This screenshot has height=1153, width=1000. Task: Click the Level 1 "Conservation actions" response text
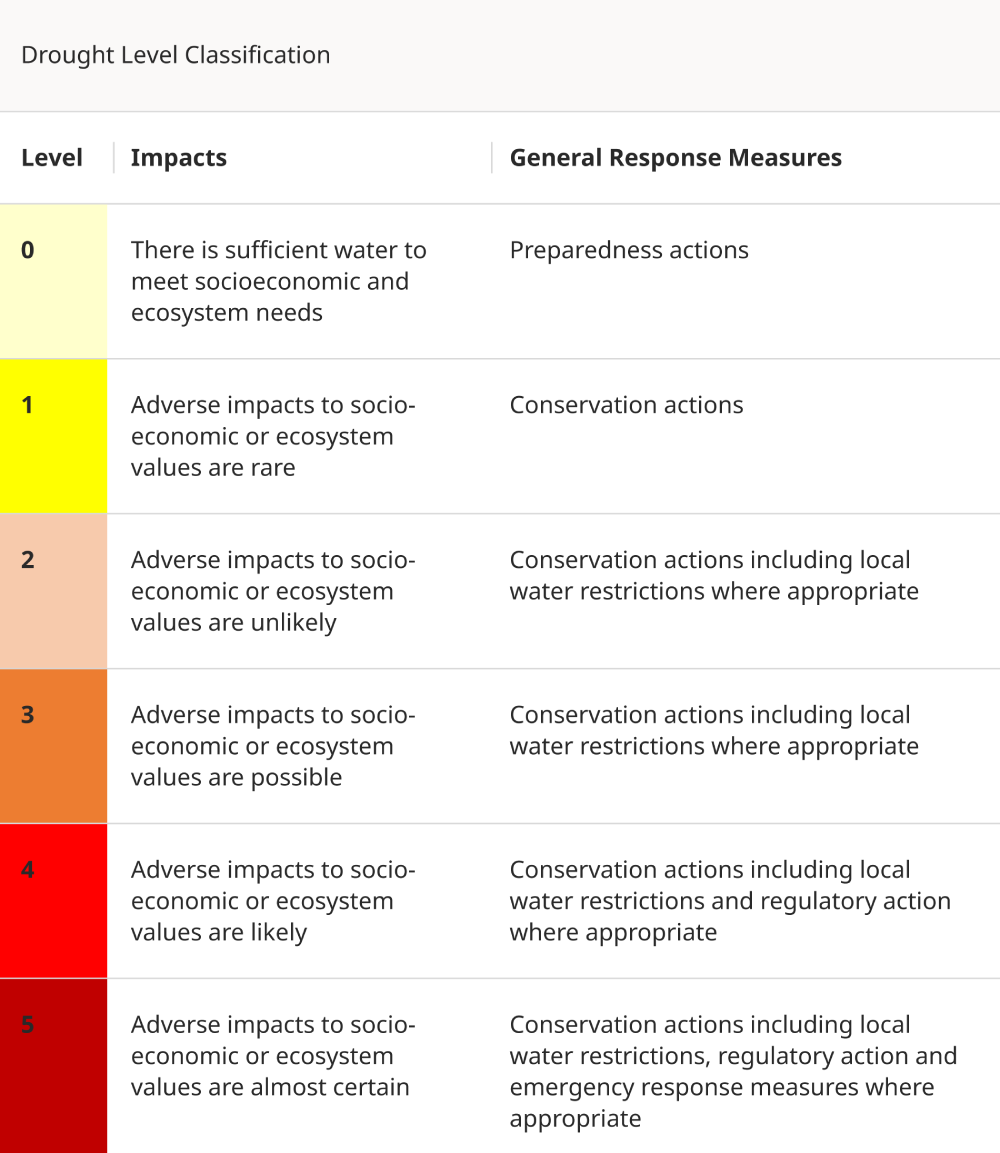pyautogui.click(x=626, y=405)
